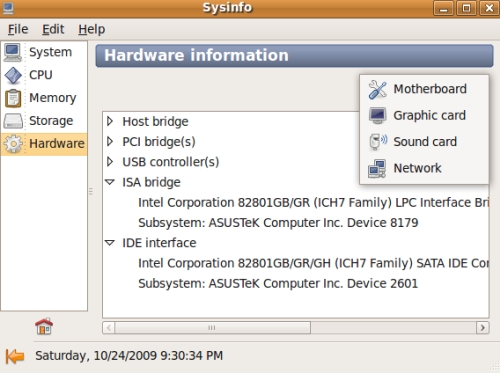500x373 pixels.
Task: Click the orange back arrow icon
Action: point(15,356)
